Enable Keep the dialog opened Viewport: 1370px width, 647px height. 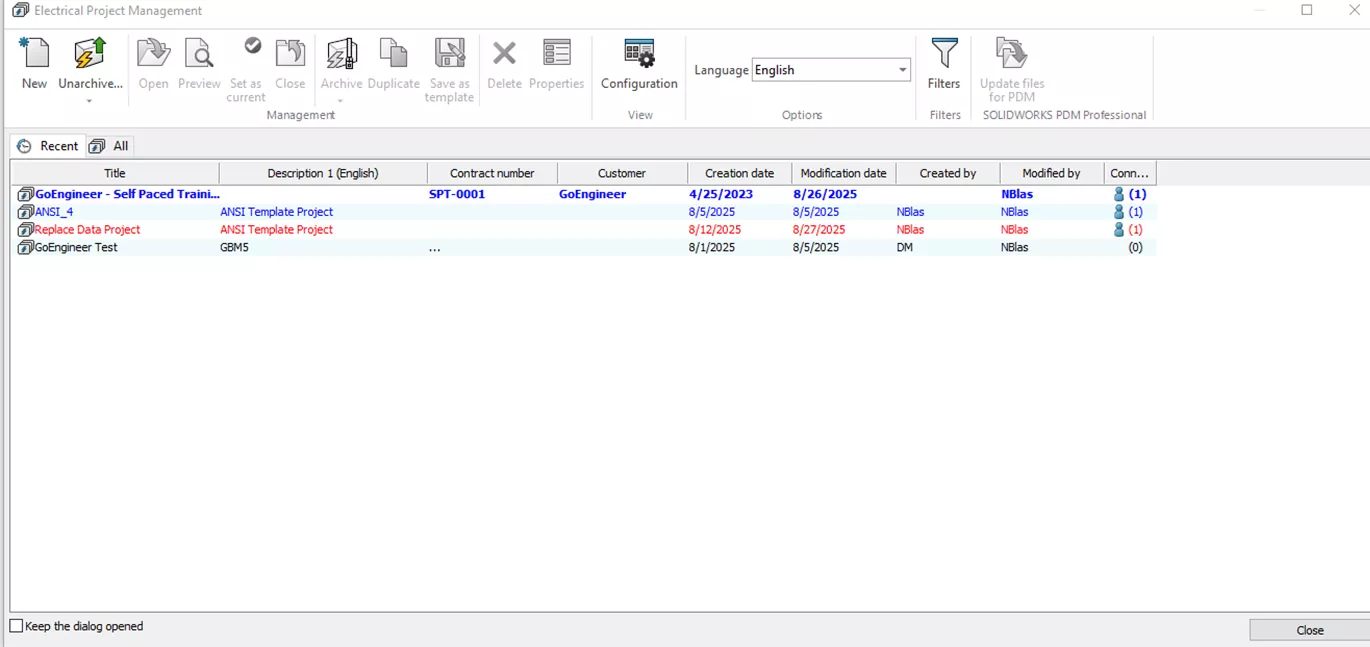point(15,625)
